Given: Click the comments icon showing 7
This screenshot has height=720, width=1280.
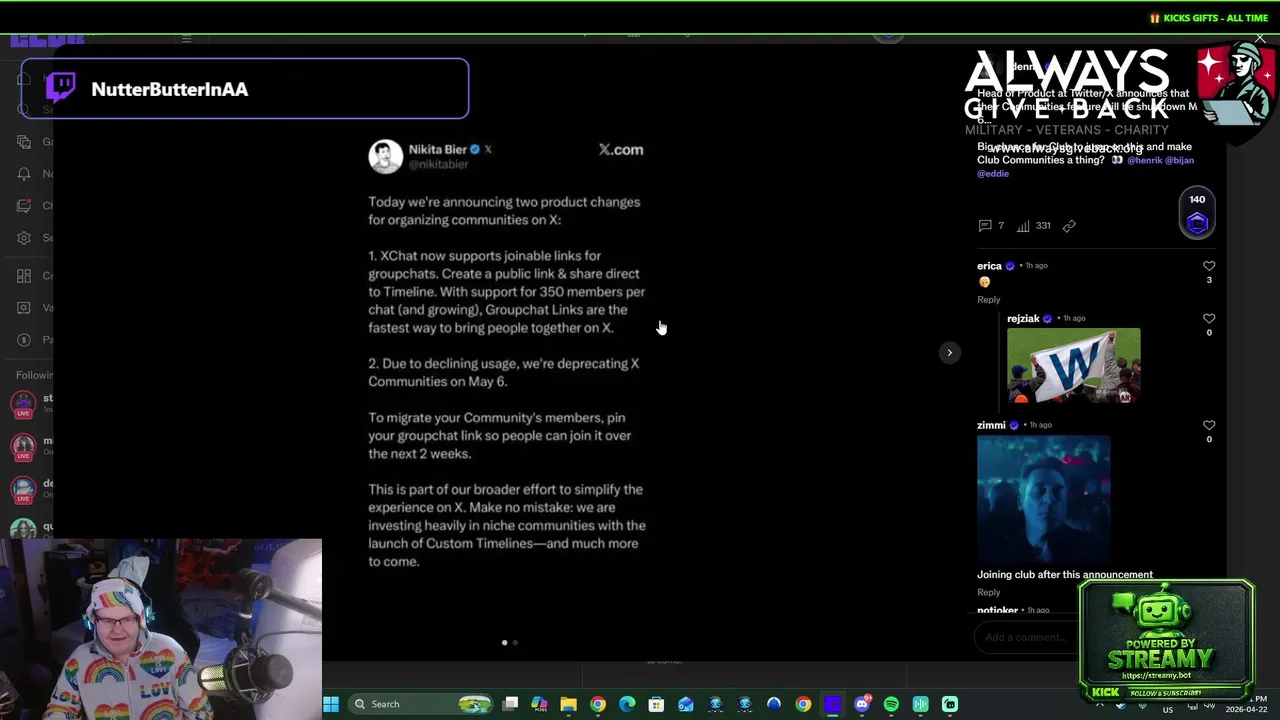Looking at the screenshot, I should coord(985,226).
